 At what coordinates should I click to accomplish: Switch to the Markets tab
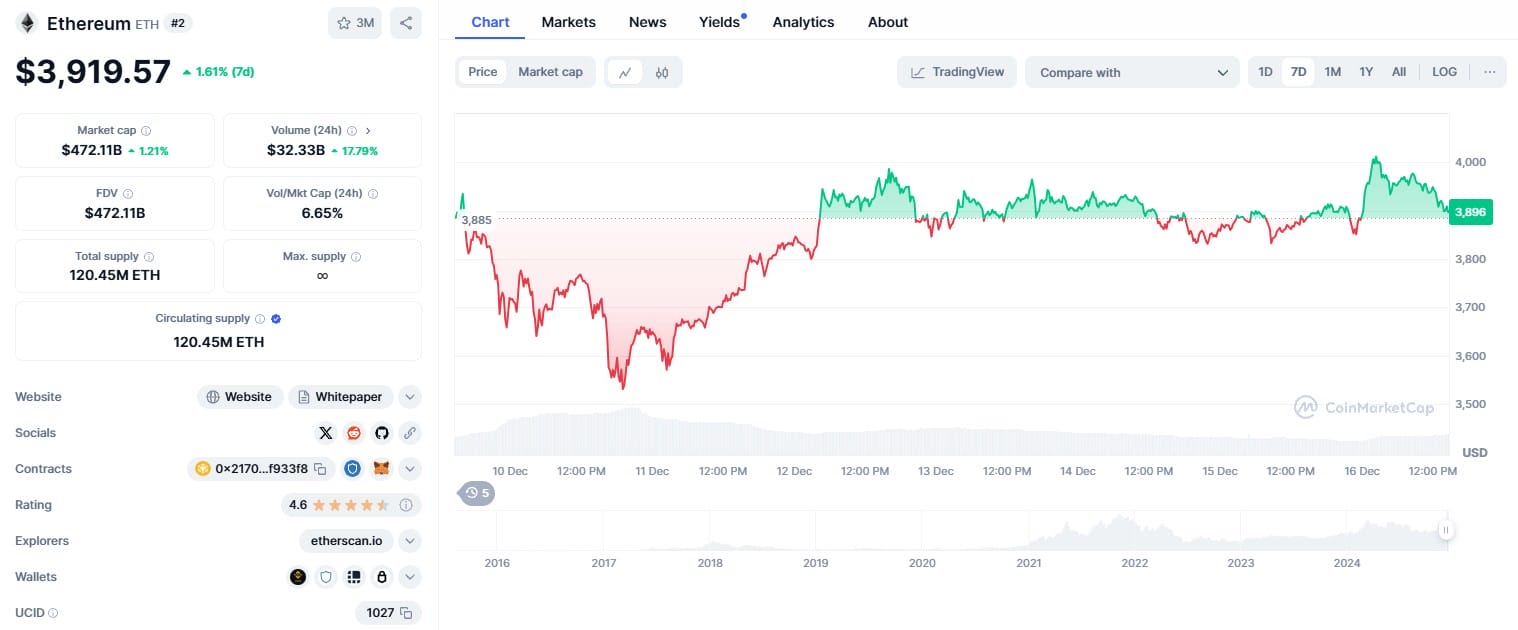(569, 22)
